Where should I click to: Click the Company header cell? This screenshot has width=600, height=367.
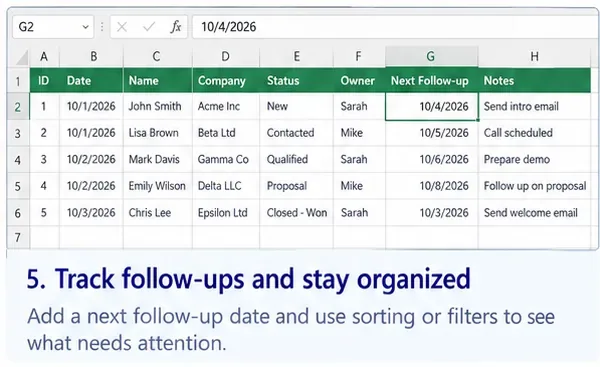[226, 80]
